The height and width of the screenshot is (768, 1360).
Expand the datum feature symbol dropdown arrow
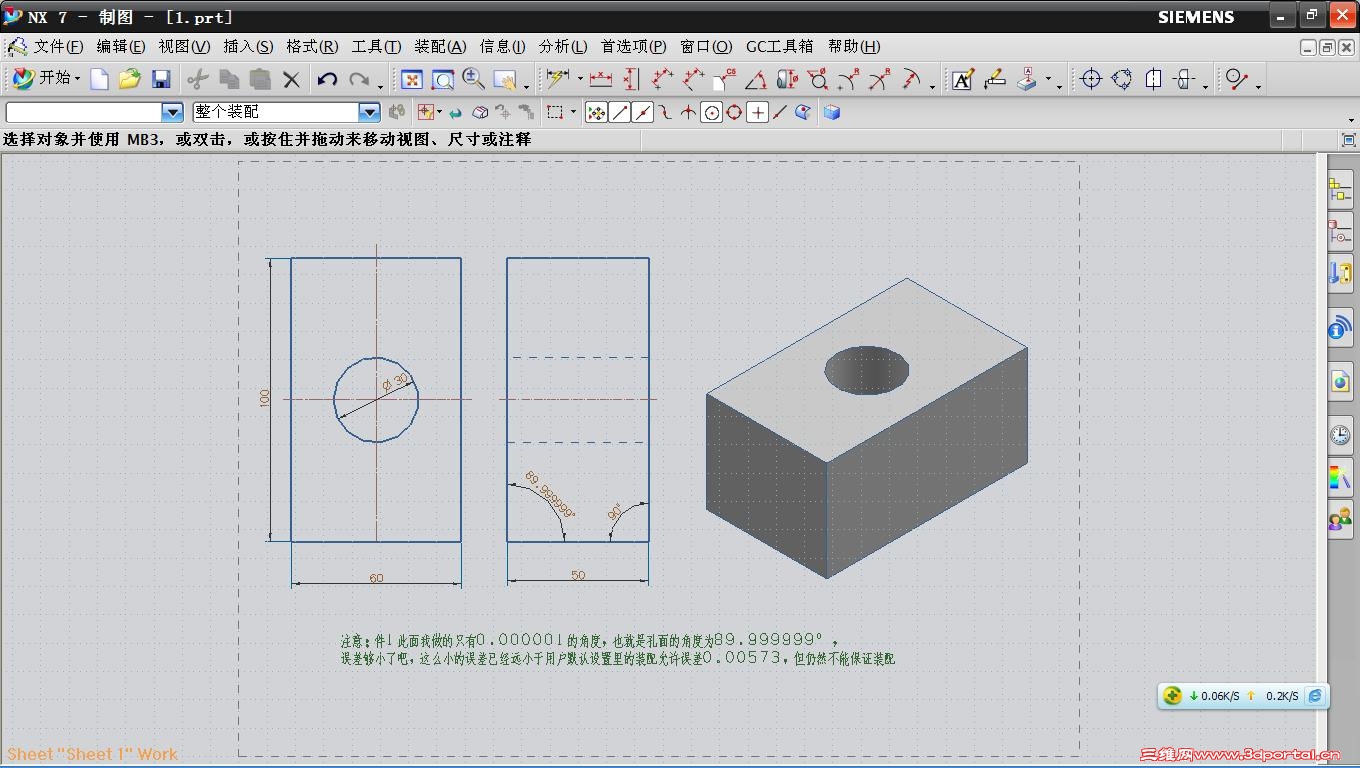pos(1048,80)
